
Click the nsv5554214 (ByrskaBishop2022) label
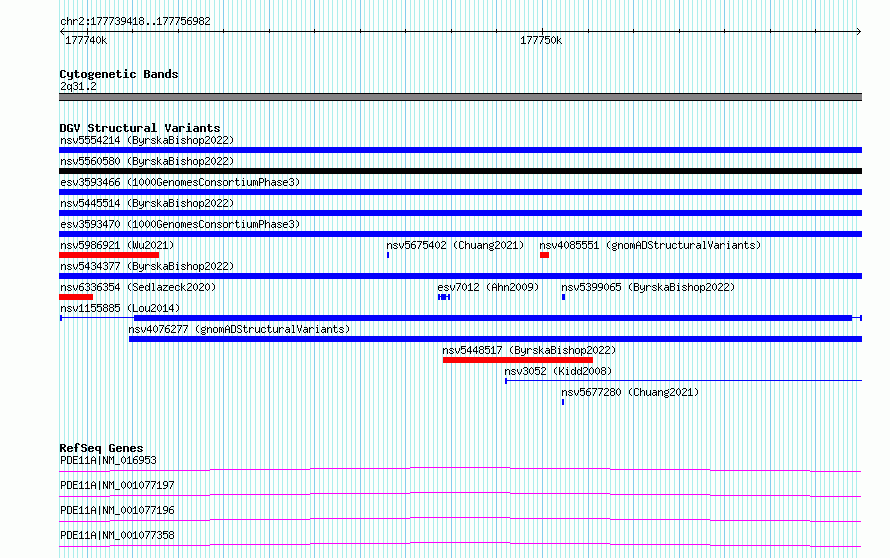(147, 140)
